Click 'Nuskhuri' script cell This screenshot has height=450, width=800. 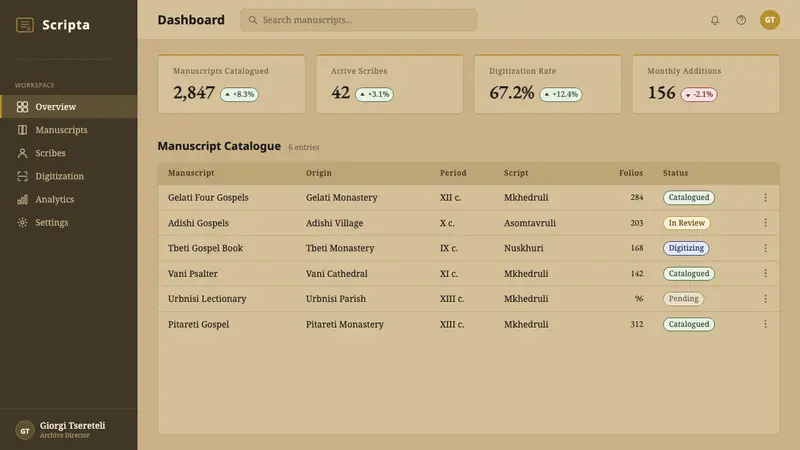point(524,248)
